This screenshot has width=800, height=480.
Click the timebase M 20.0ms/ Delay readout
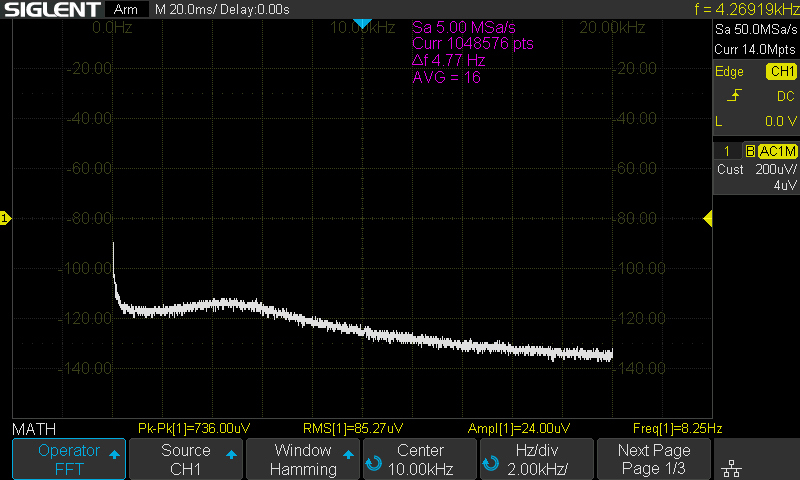(222, 9)
